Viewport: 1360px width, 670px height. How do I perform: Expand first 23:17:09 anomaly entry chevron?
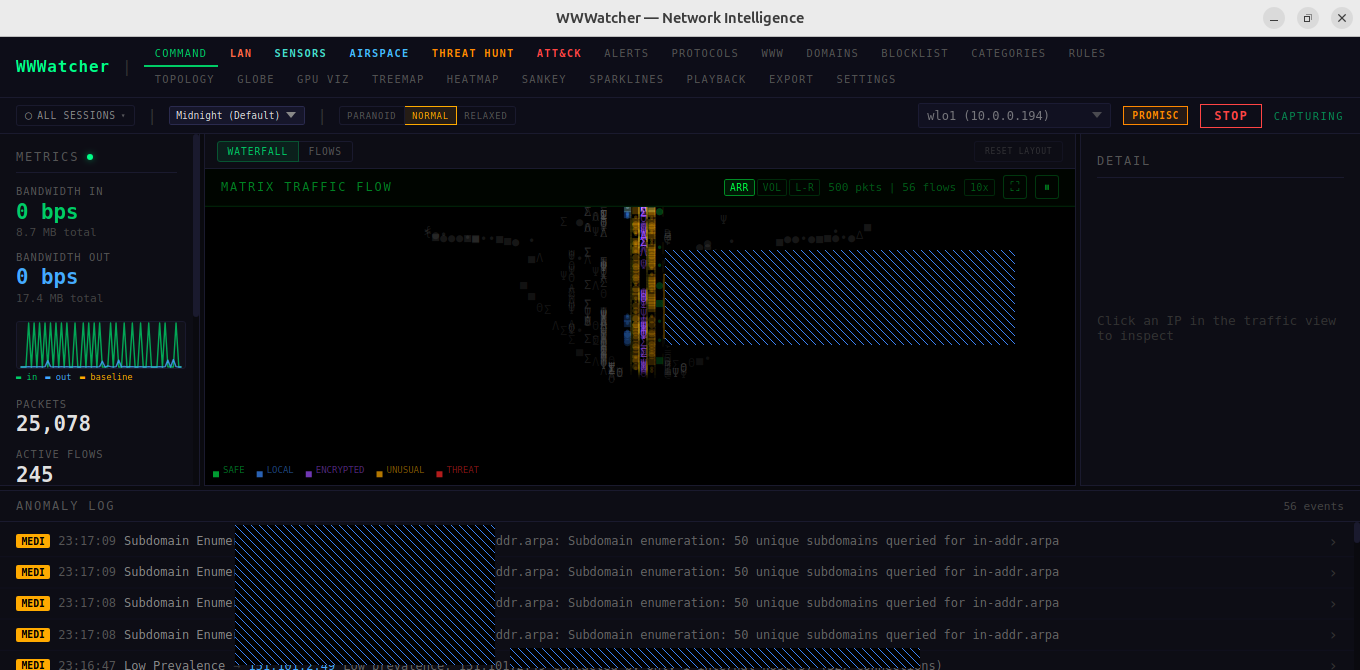coord(1333,542)
